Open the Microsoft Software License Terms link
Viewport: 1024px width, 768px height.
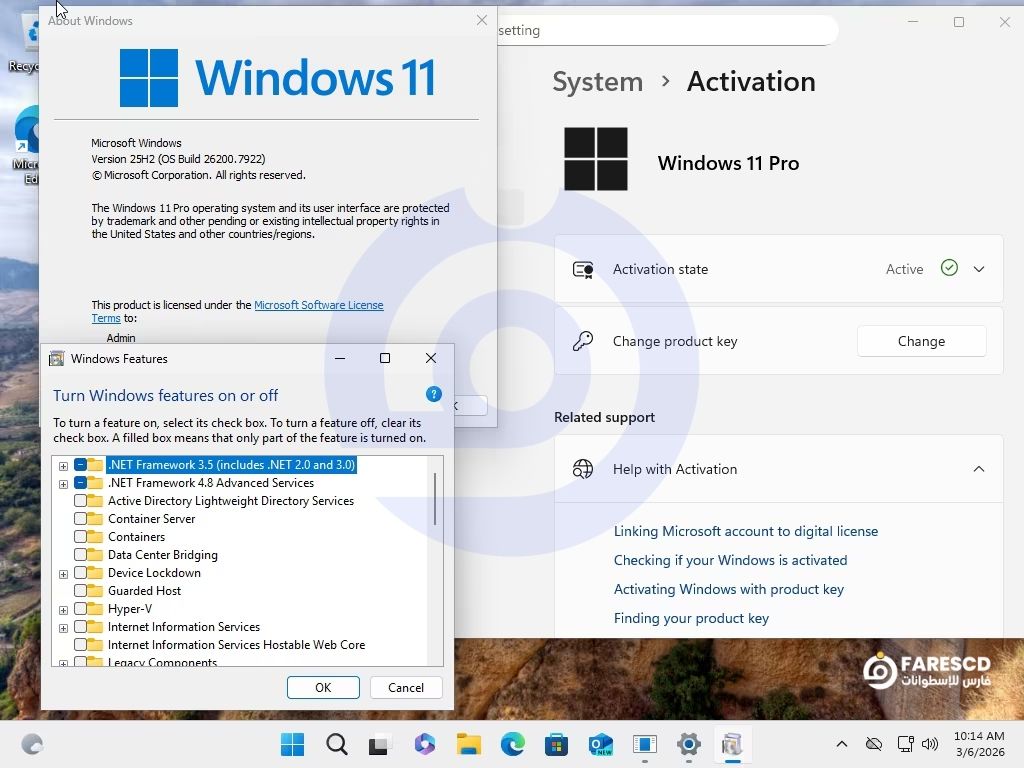point(318,305)
